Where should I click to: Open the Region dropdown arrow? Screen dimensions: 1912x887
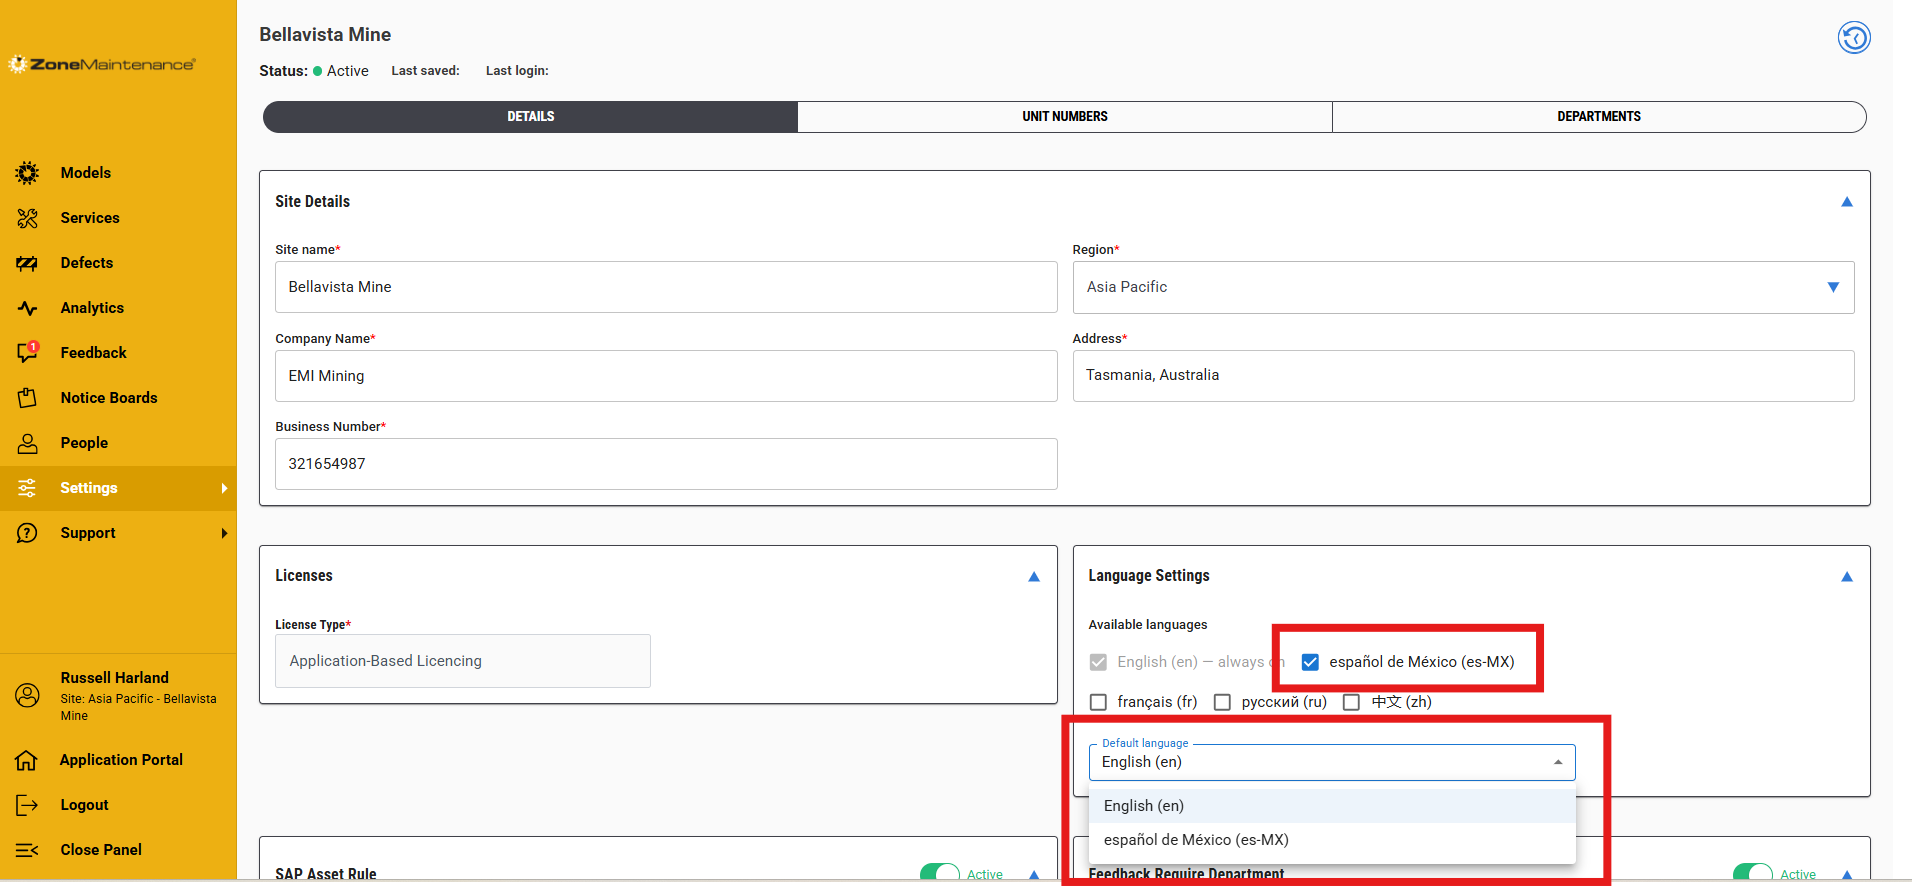pos(1833,287)
